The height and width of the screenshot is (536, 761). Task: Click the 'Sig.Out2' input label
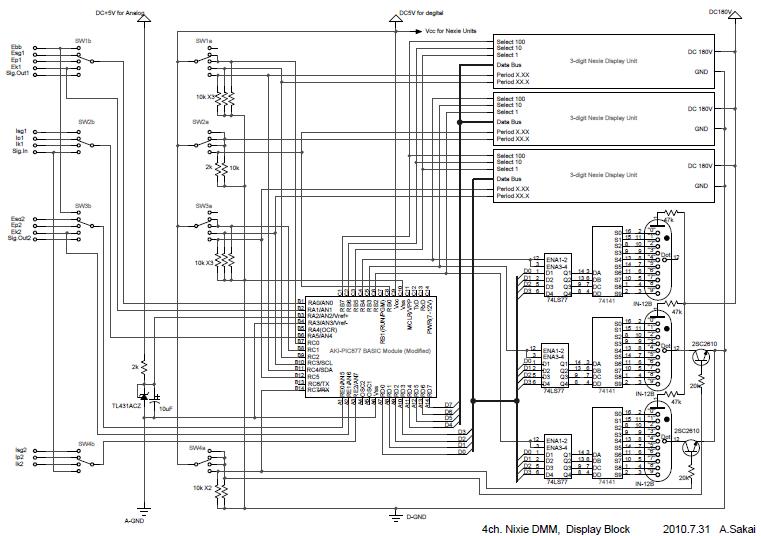coord(19,238)
